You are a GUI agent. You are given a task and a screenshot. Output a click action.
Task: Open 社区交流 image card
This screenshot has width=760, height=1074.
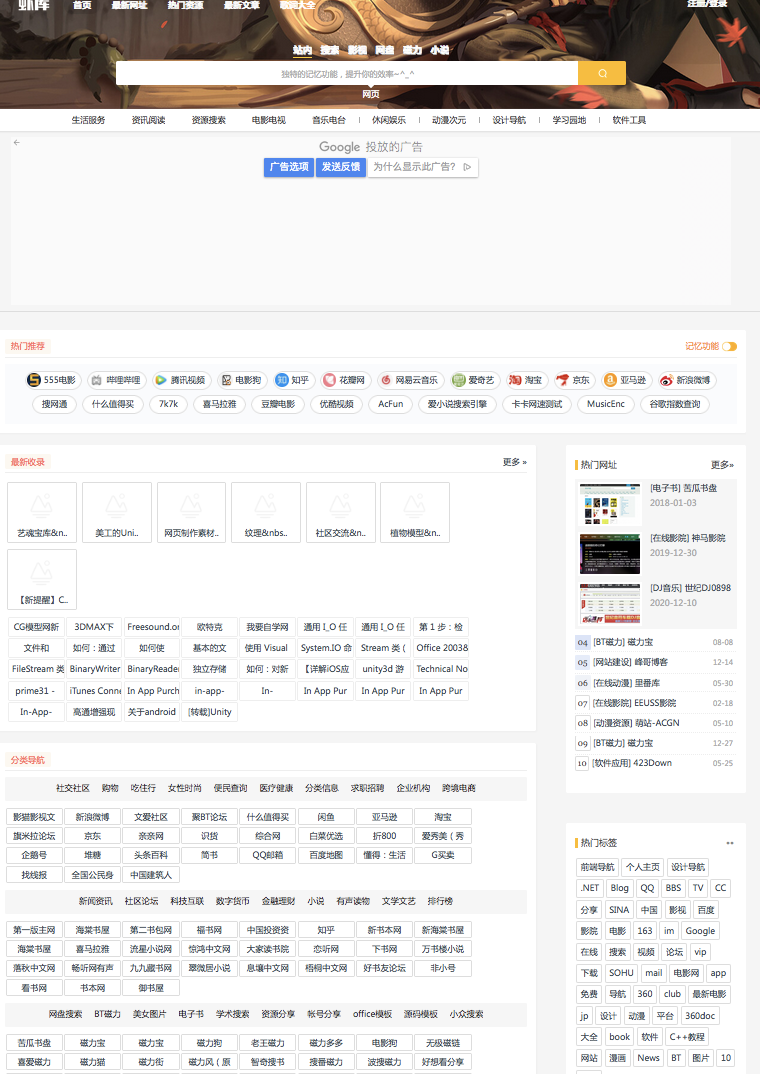[x=341, y=512]
